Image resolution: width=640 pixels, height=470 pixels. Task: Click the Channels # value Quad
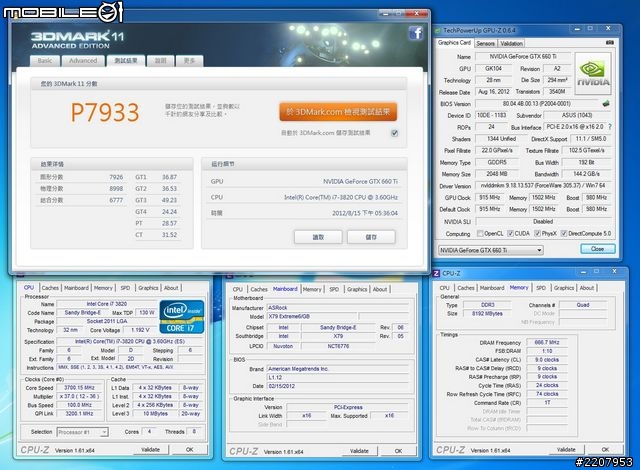(583, 305)
